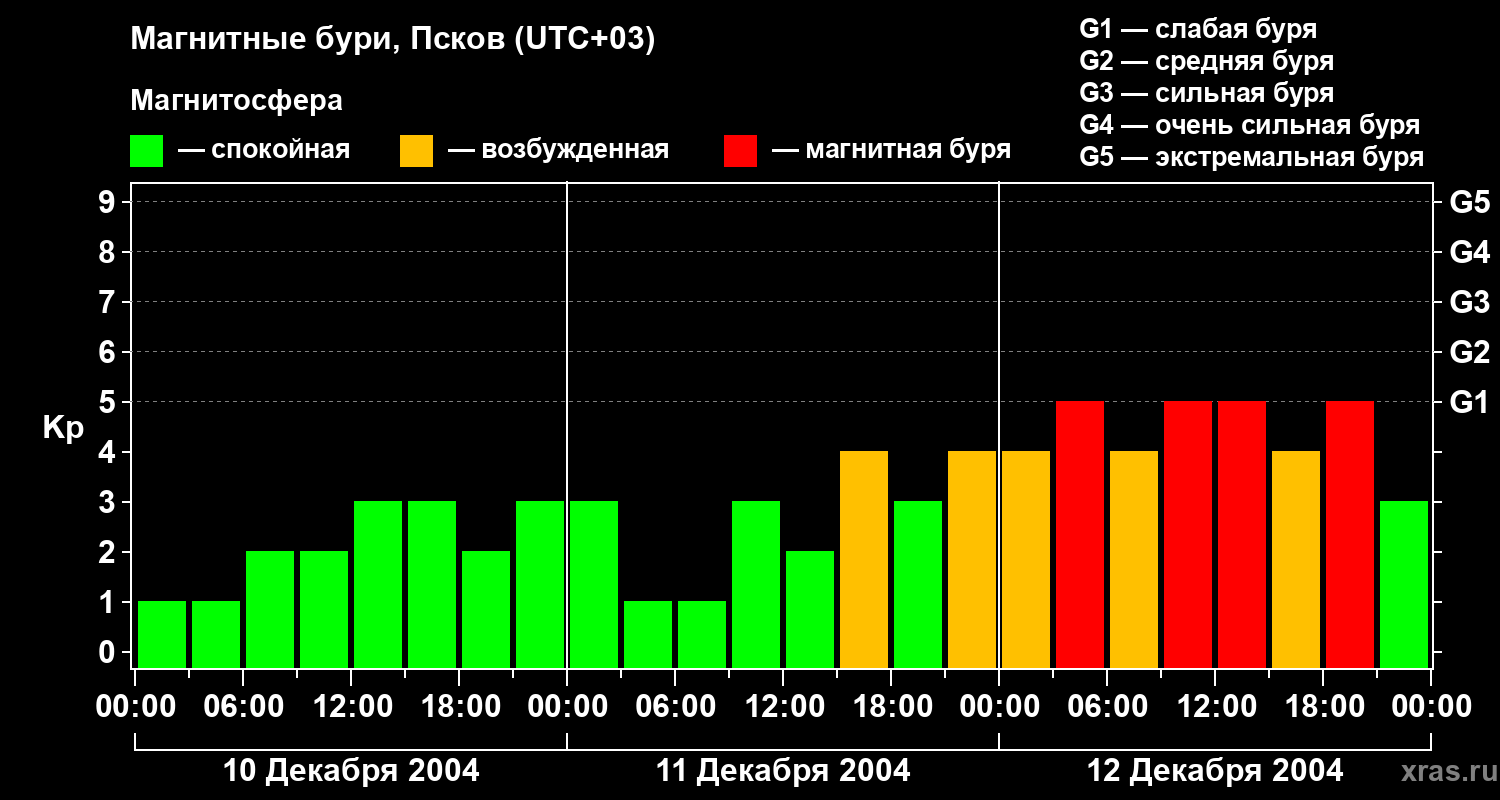Click the 12 December 09:00–12:00 red bar
1500x800 pixels.
(1188, 534)
